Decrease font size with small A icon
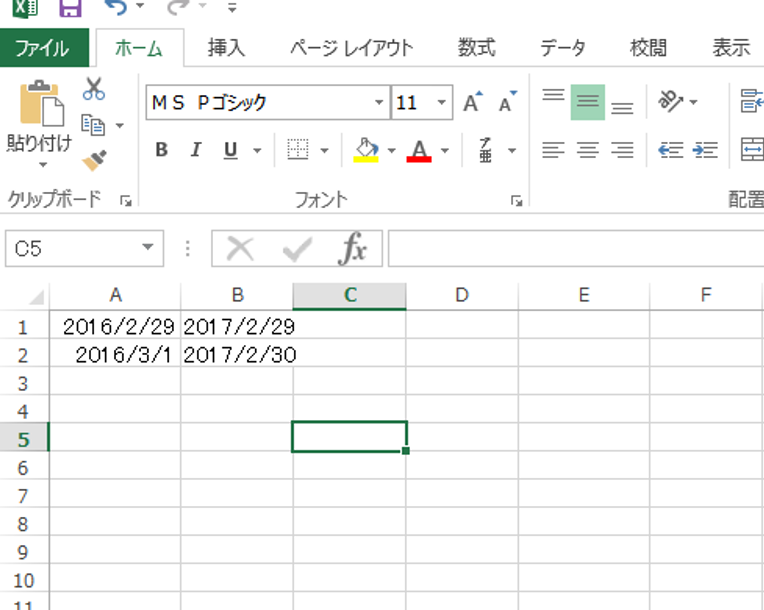The width and height of the screenshot is (764, 610). (507, 101)
